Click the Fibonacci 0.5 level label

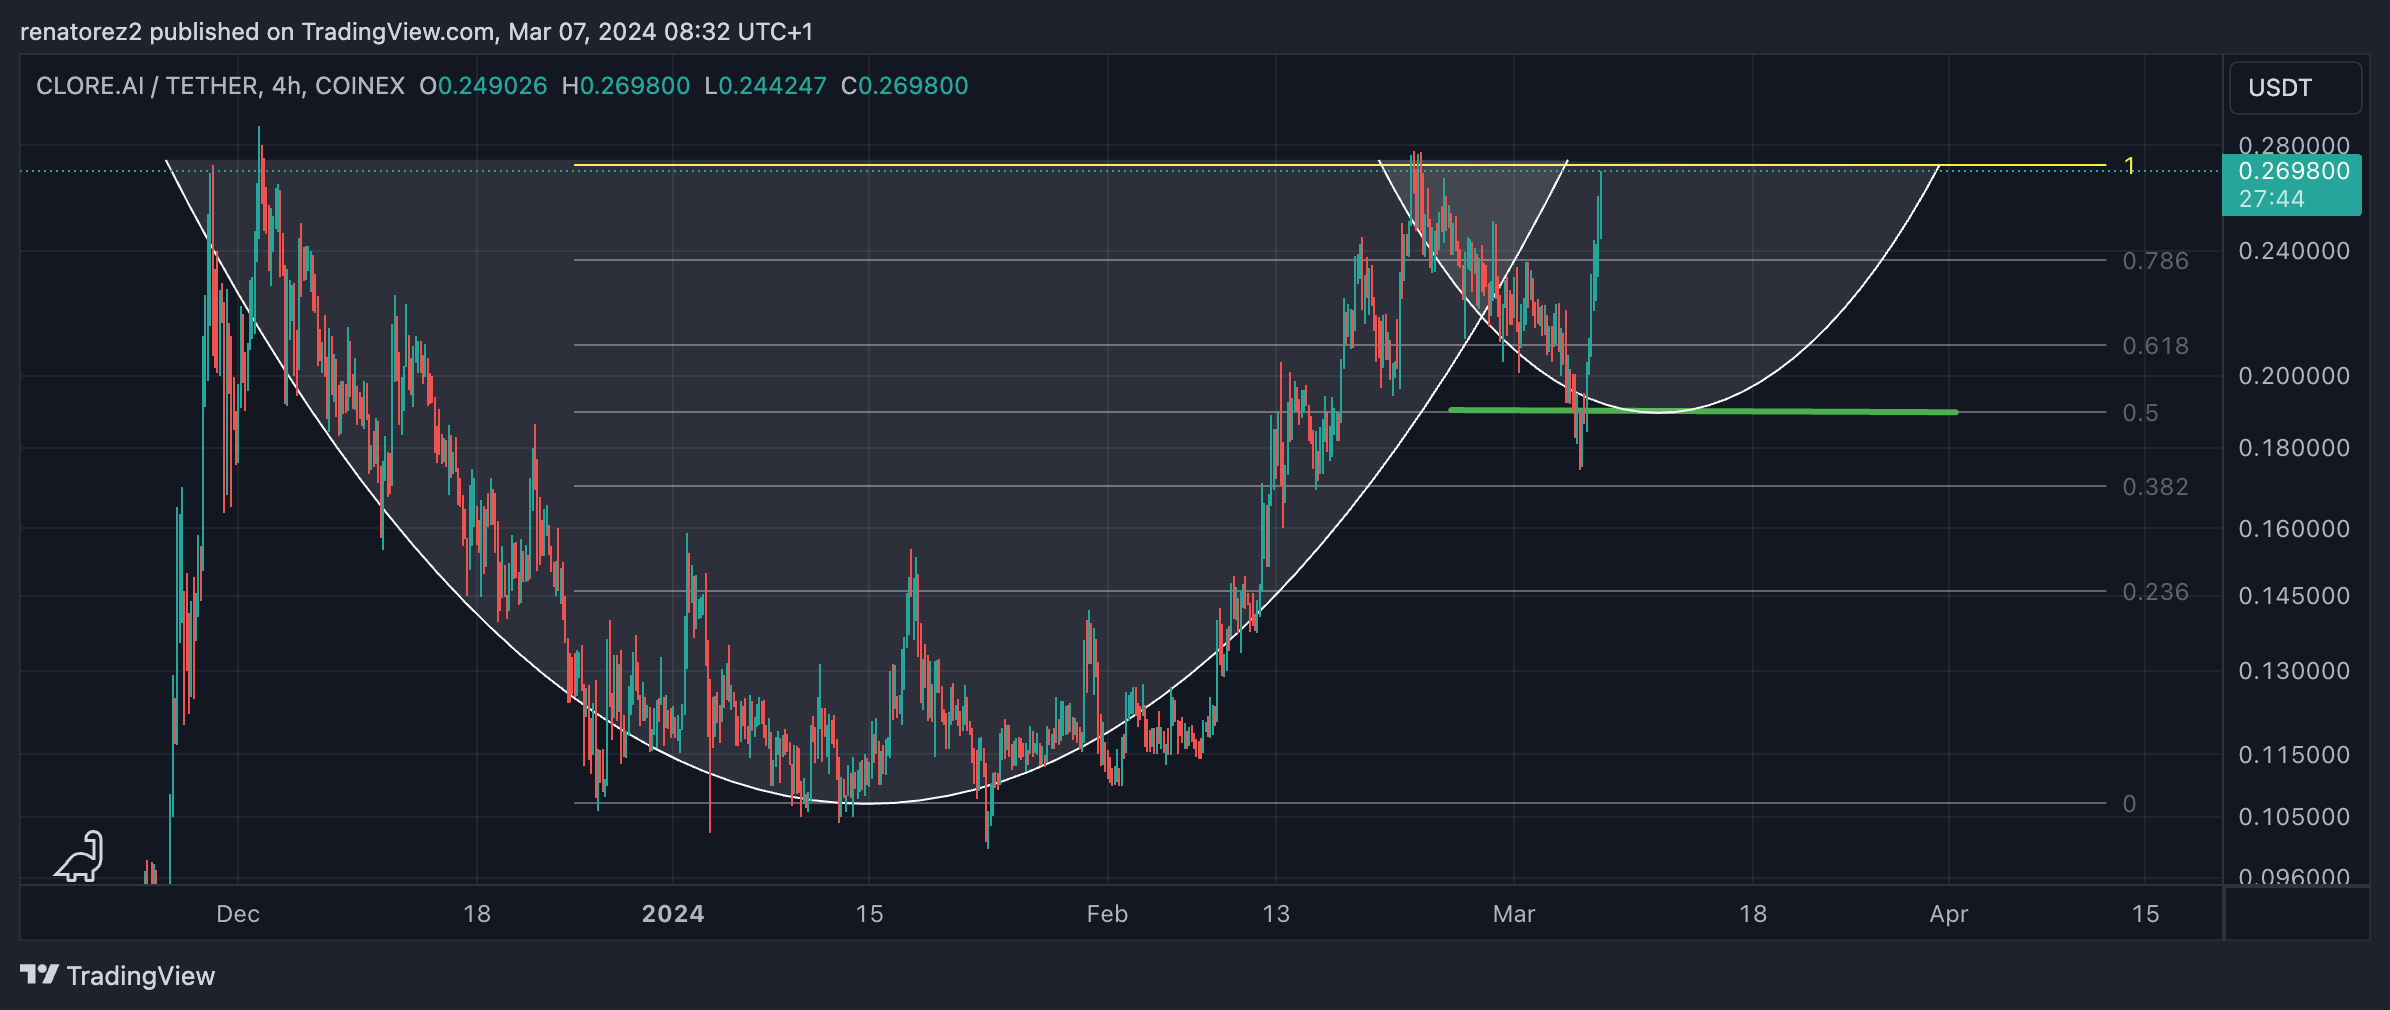tap(2140, 413)
